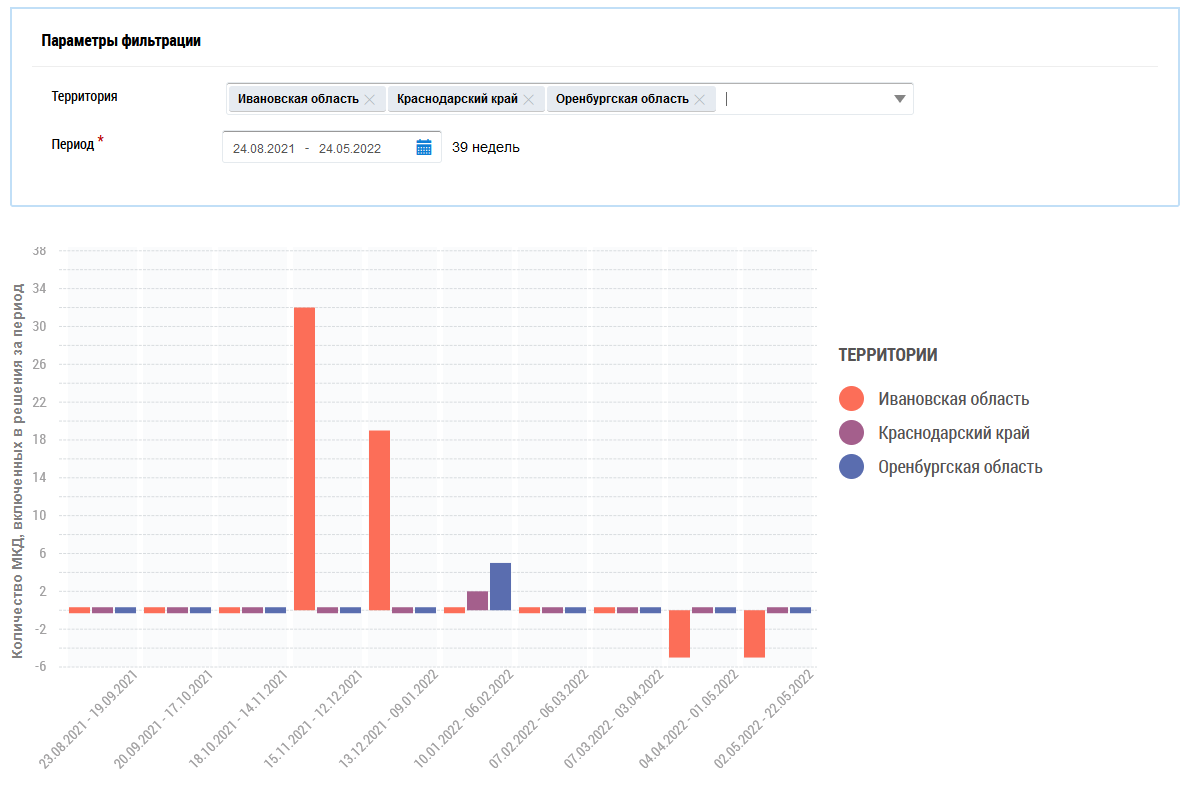Remove the Краснодарский край tag
This screenshot has height=786, width=1189.
point(529,99)
